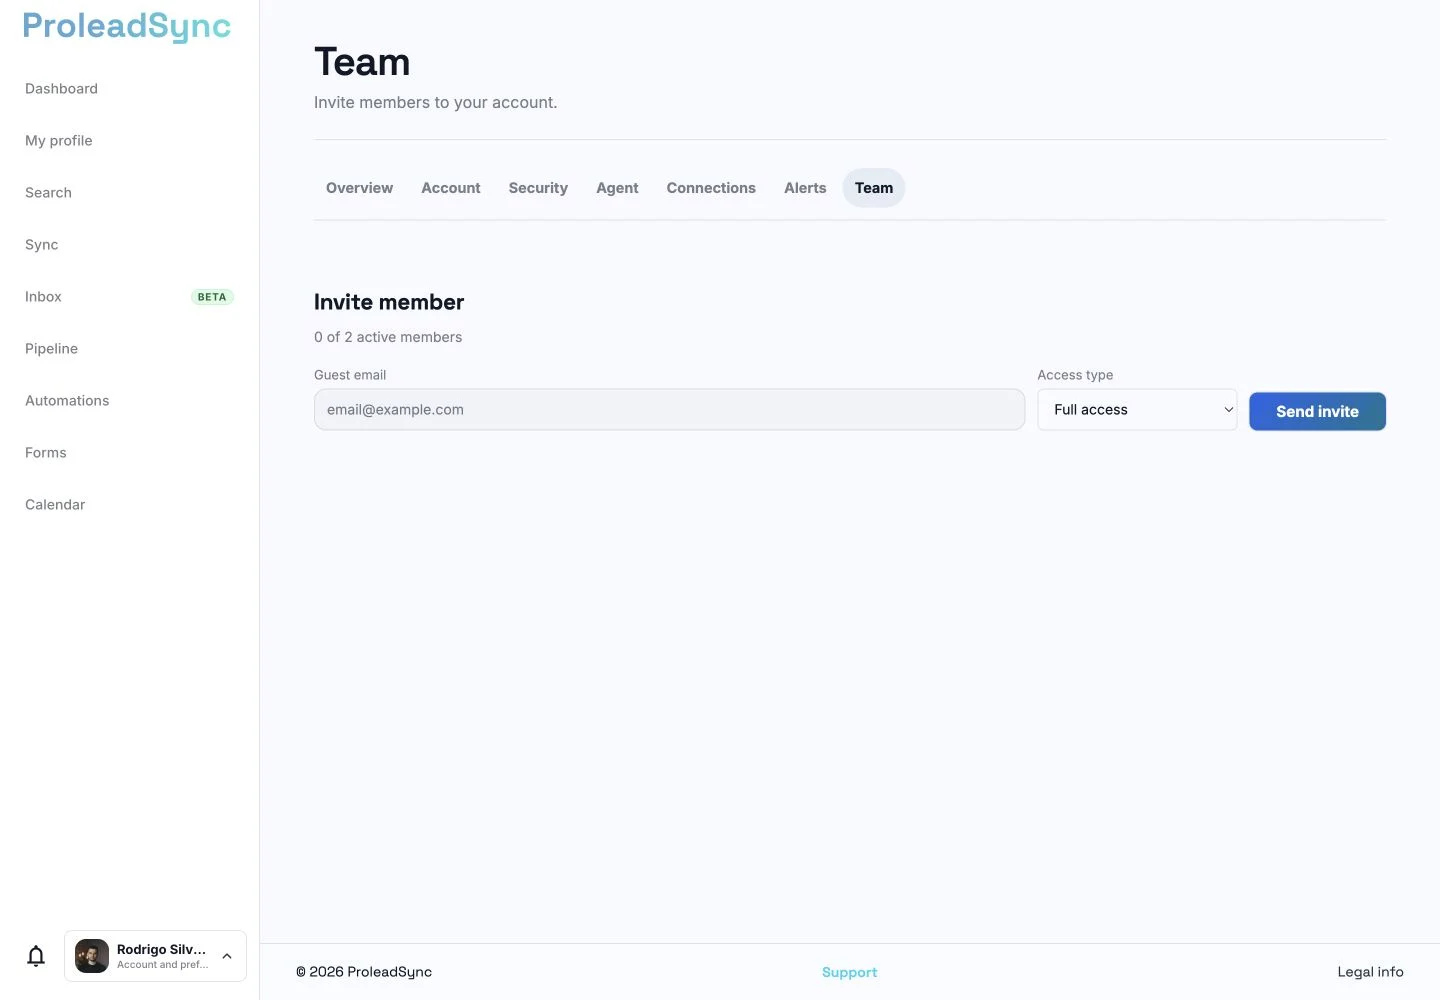Click the ProleadSync logo

[127, 27]
